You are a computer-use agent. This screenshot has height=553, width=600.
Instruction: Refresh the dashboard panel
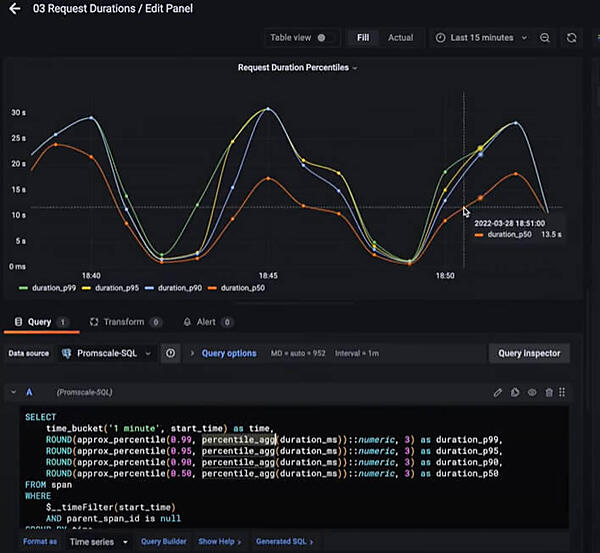pos(571,38)
